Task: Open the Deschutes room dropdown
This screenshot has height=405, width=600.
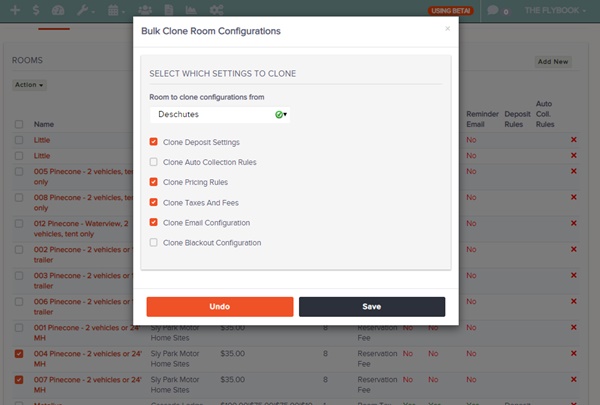Action: [x=220, y=114]
